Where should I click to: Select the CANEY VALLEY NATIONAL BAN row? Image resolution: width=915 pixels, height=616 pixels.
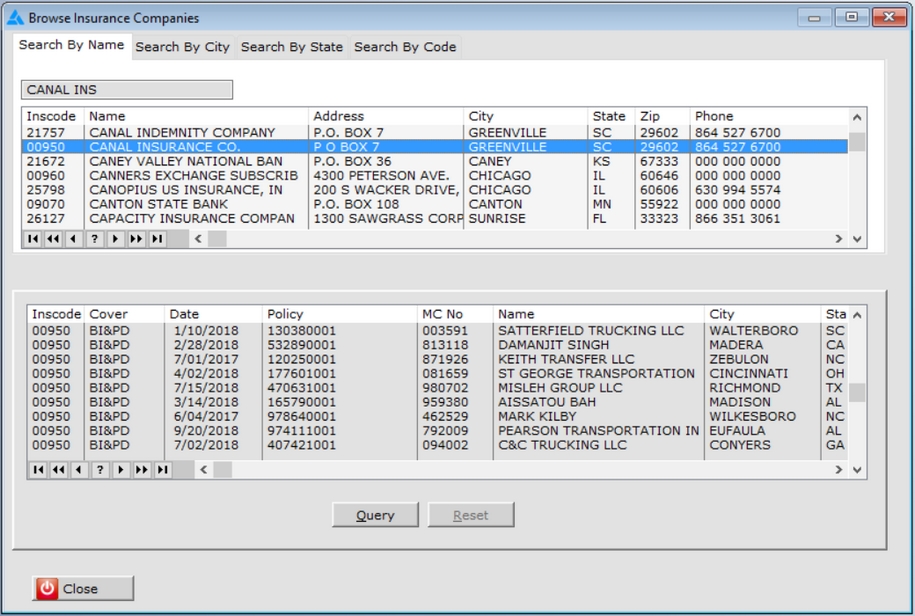click(x=185, y=161)
